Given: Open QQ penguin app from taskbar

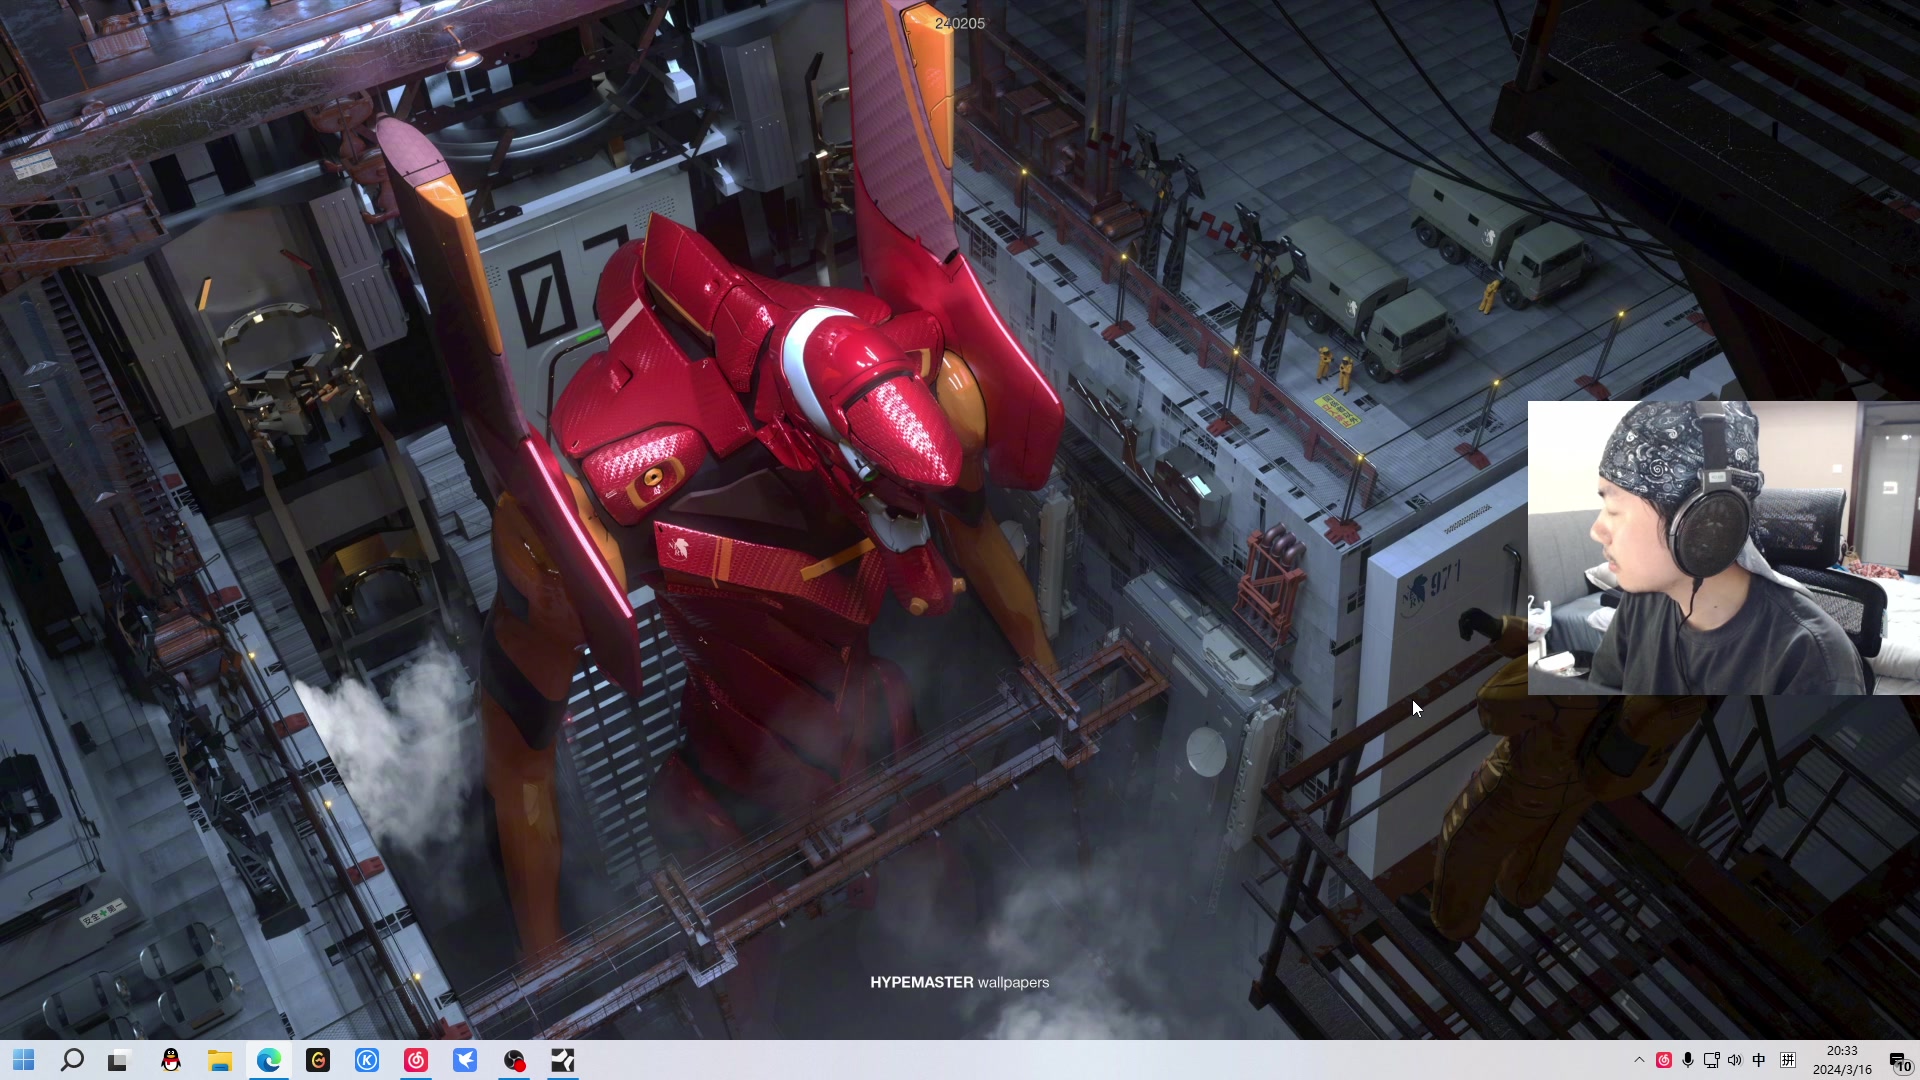Looking at the screenshot, I should pyautogui.click(x=171, y=1060).
